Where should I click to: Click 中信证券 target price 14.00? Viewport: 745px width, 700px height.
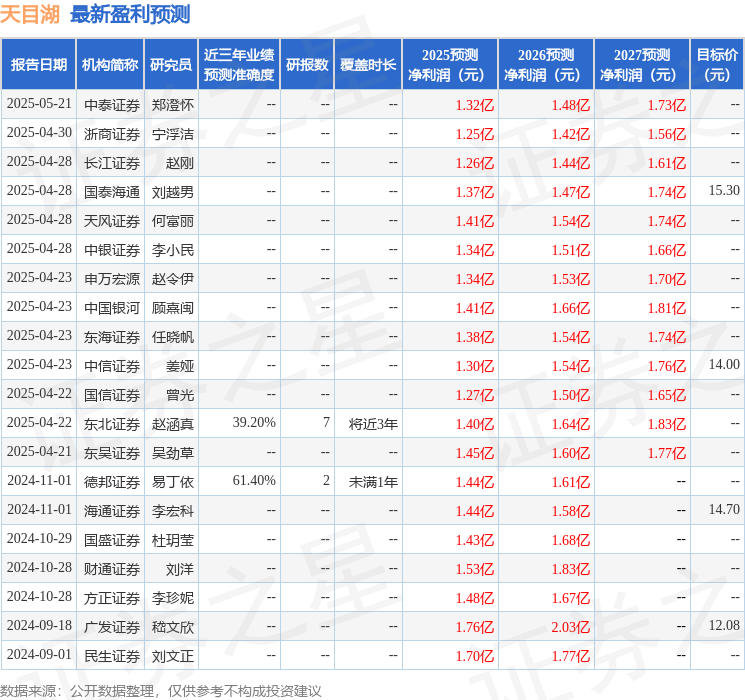[724, 364]
